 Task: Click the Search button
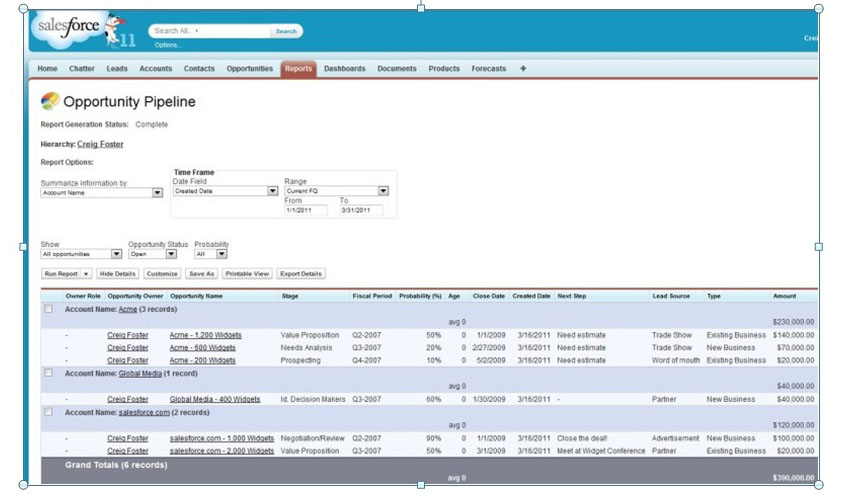tap(286, 31)
